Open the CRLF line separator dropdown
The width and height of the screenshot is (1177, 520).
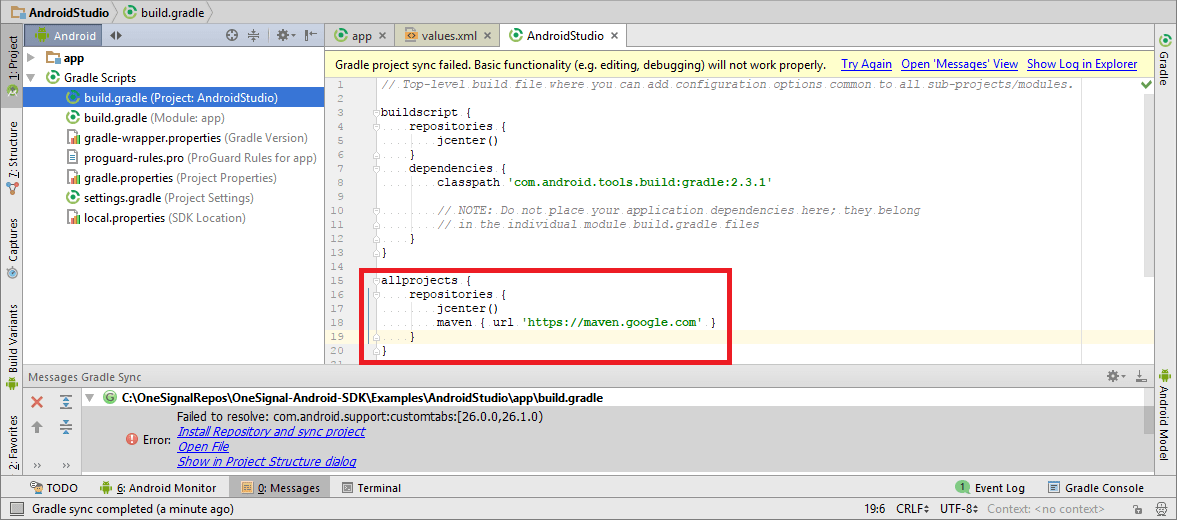point(914,509)
